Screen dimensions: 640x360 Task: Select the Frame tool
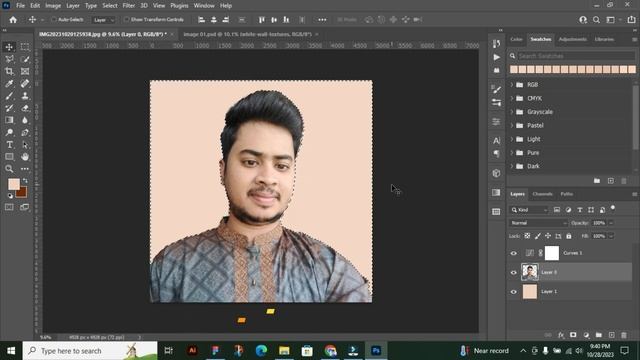coord(25,71)
